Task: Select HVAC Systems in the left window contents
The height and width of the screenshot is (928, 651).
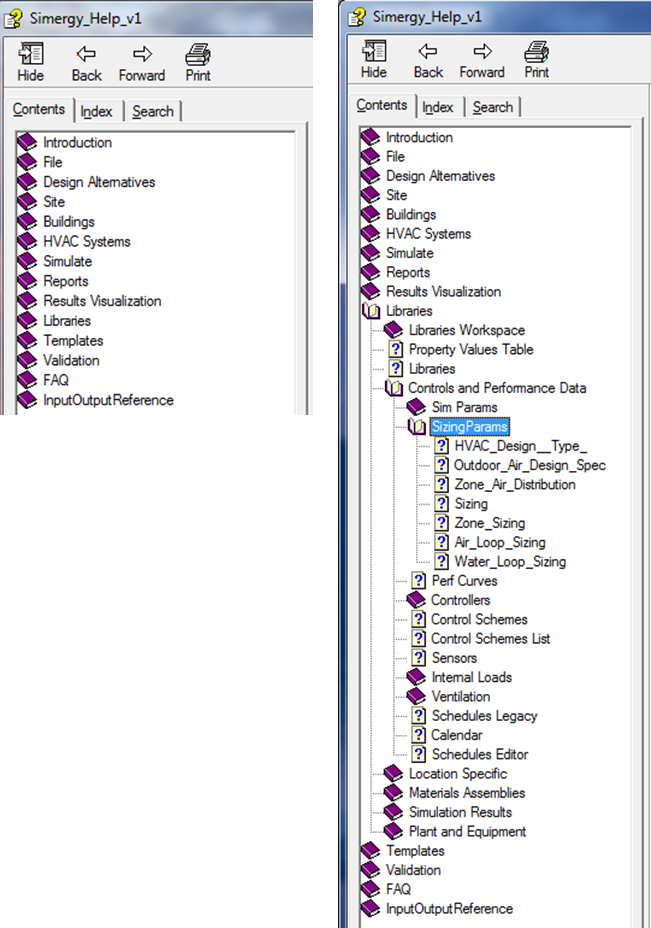Action: [x=86, y=241]
